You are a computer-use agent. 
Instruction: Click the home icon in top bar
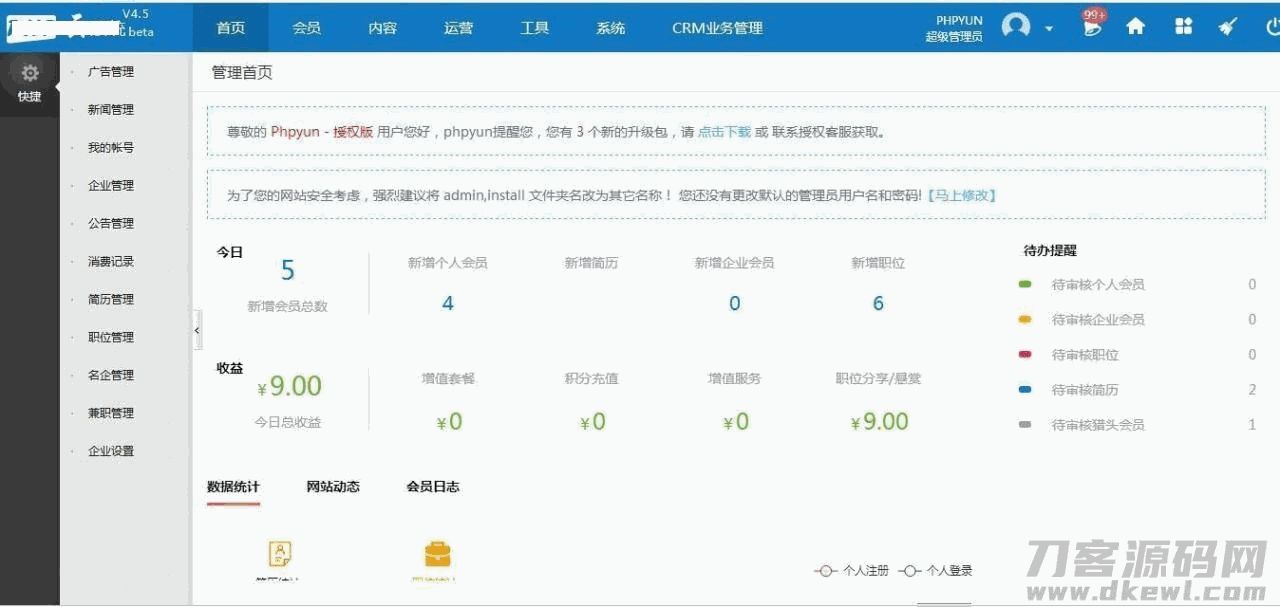pos(1136,27)
